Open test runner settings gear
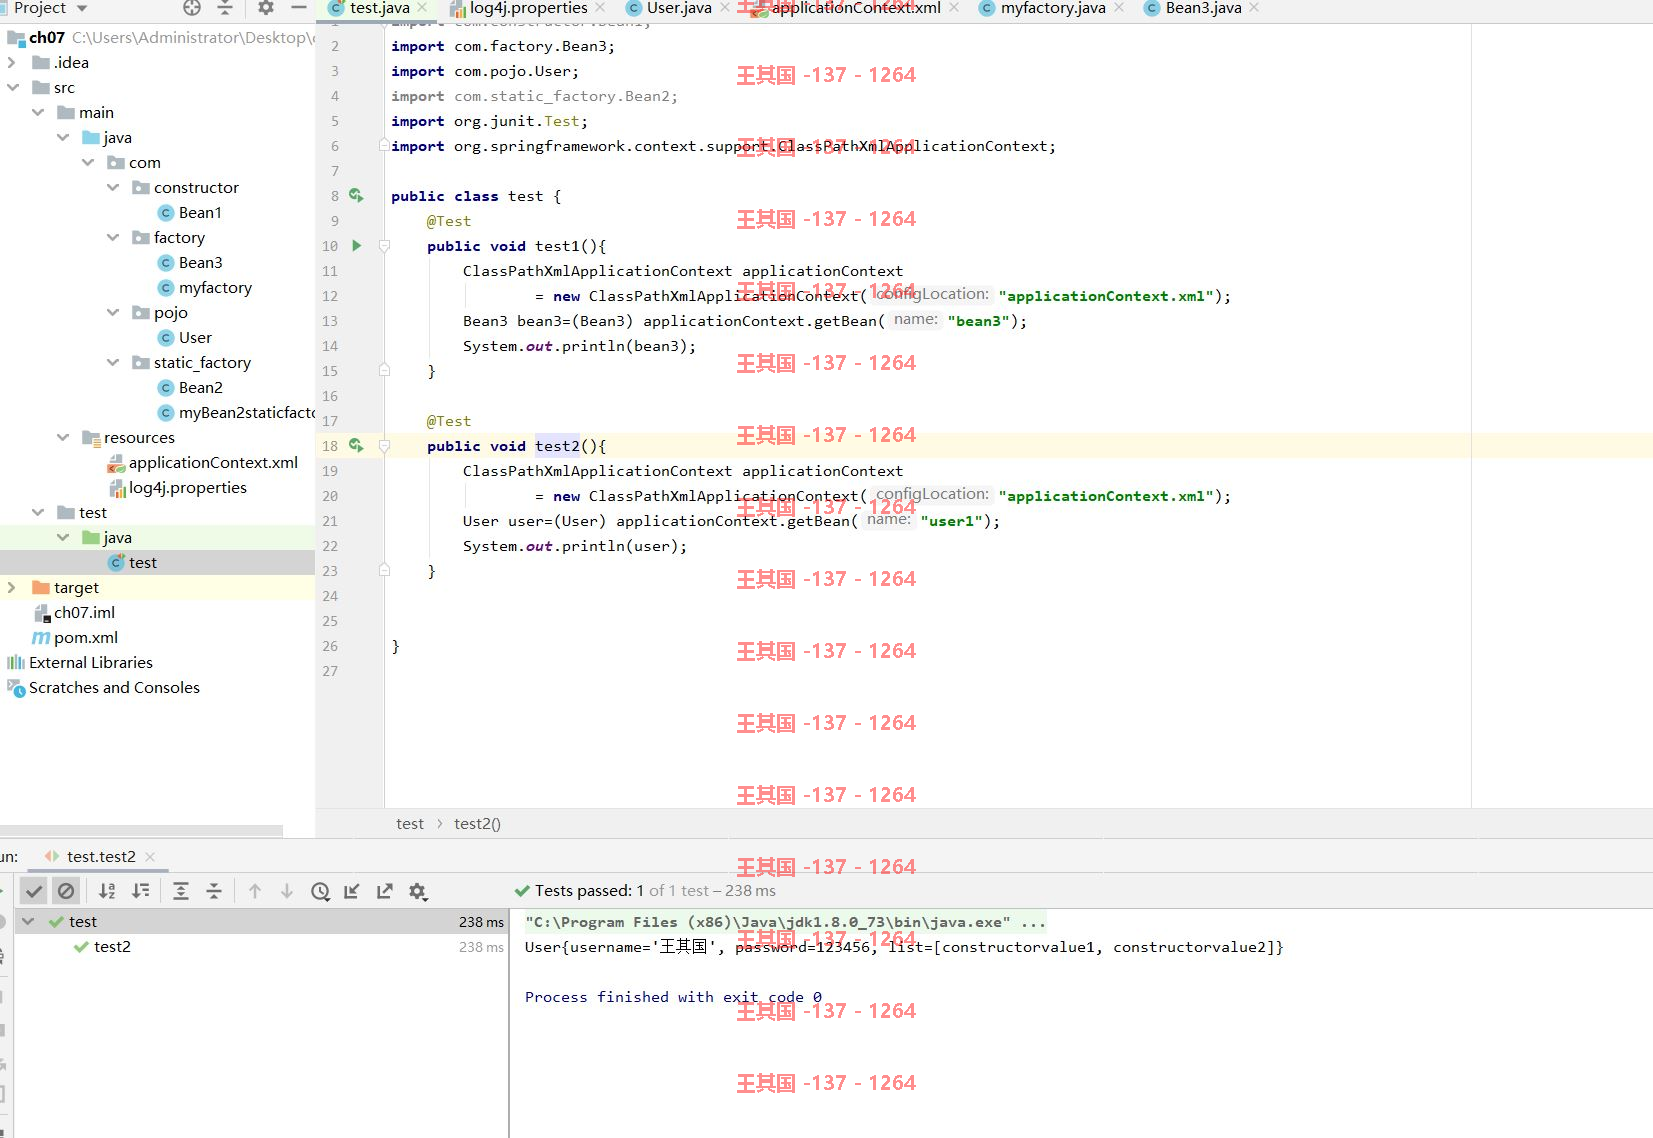Screen dimensions: 1653x1138 pos(418,891)
